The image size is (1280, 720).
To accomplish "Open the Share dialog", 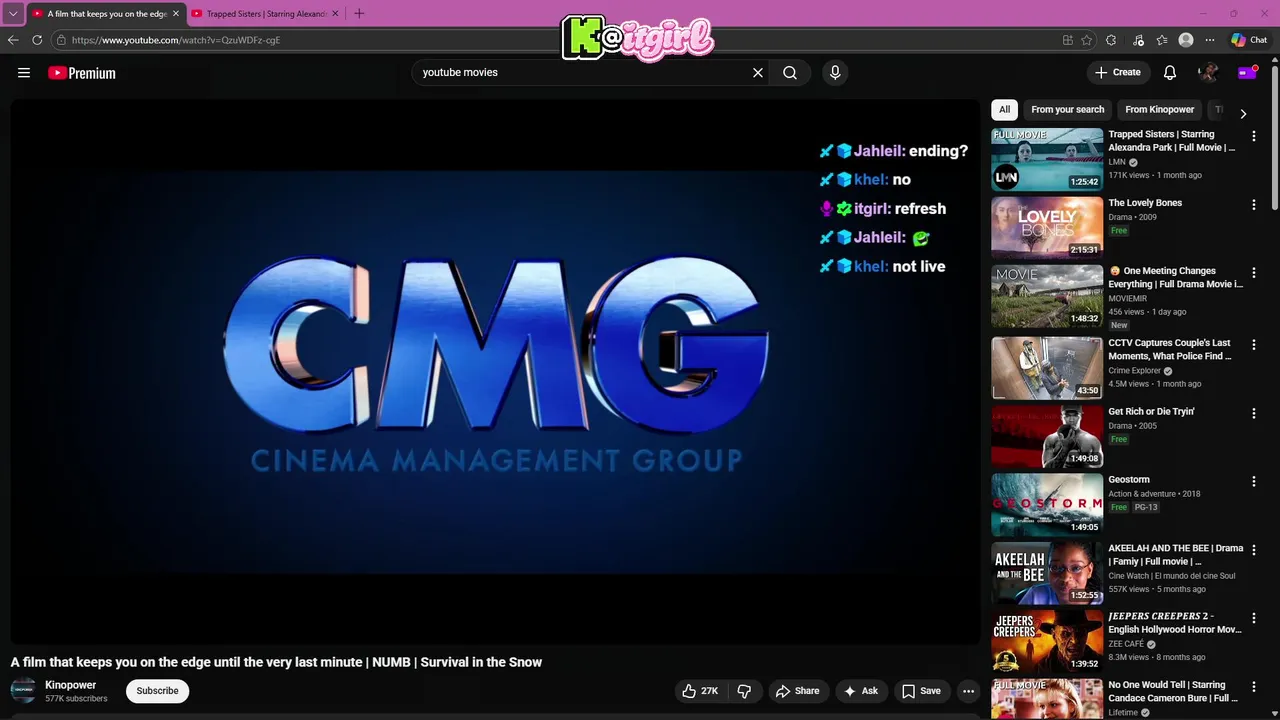I will pyautogui.click(x=797, y=691).
